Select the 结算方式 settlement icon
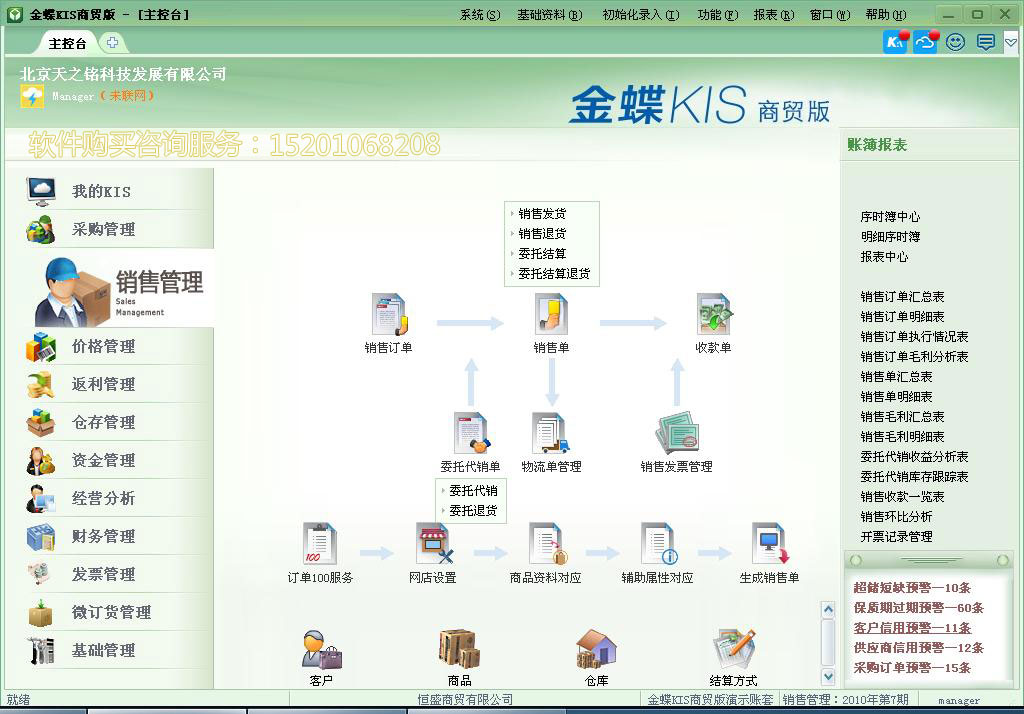Viewport: 1024px width, 714px height. point(733,647)
